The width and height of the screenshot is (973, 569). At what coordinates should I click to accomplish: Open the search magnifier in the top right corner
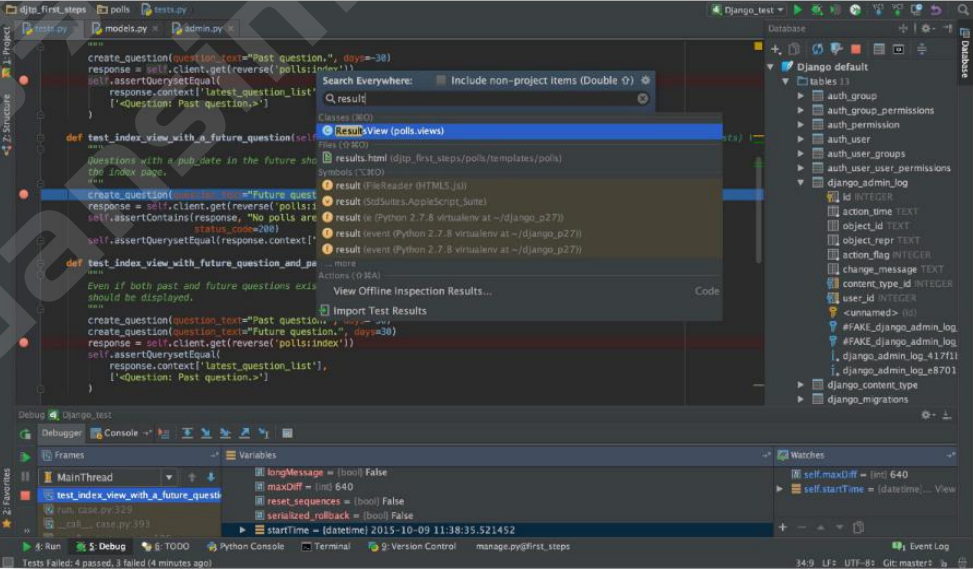(962, 9)
